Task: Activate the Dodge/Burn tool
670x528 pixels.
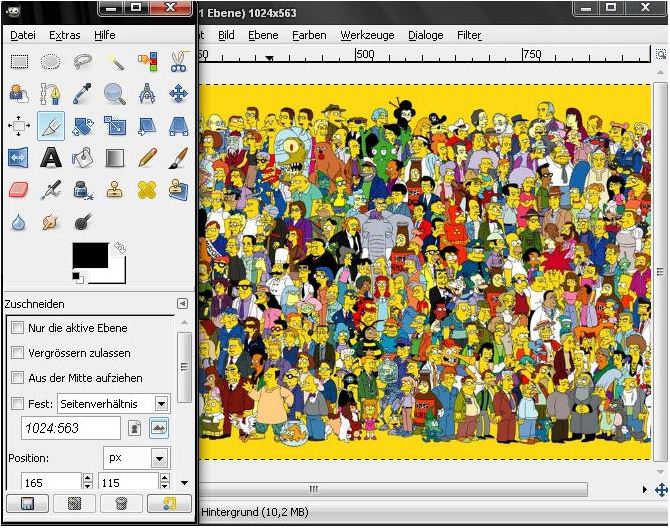Action: (x=82, y=222)
